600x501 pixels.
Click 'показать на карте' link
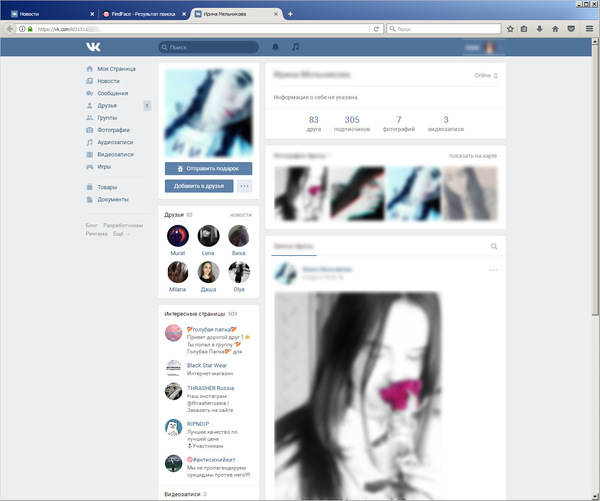[x=473, y=156]
